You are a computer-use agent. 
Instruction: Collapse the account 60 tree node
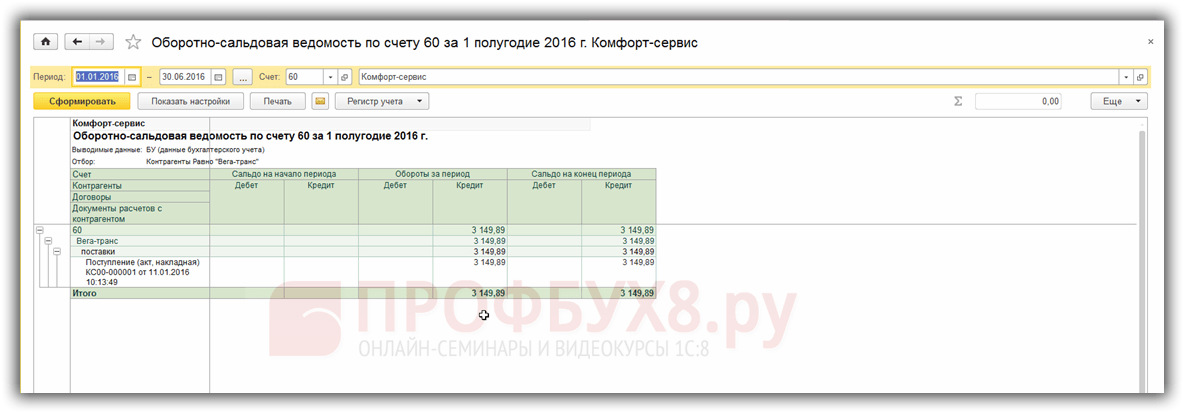point(39,230)
